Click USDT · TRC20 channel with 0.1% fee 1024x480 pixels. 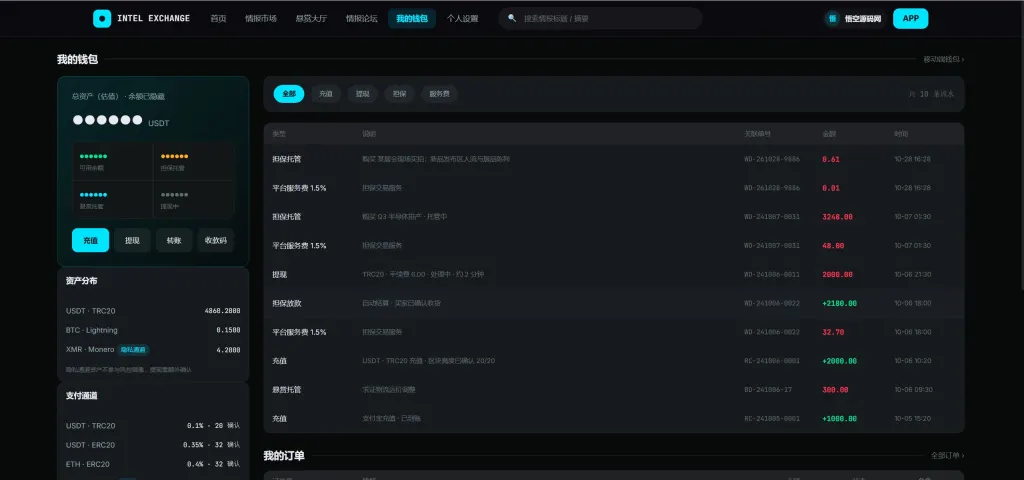pyautogui.click(x=153, y=426)
